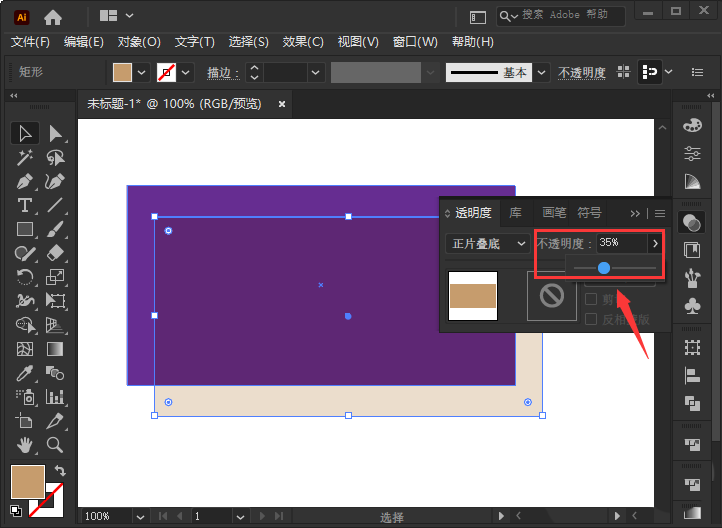Screen dimensions: 722x528
Task: Select the Gradient tool
Action: pyautogui.click(x=55, y=349)
